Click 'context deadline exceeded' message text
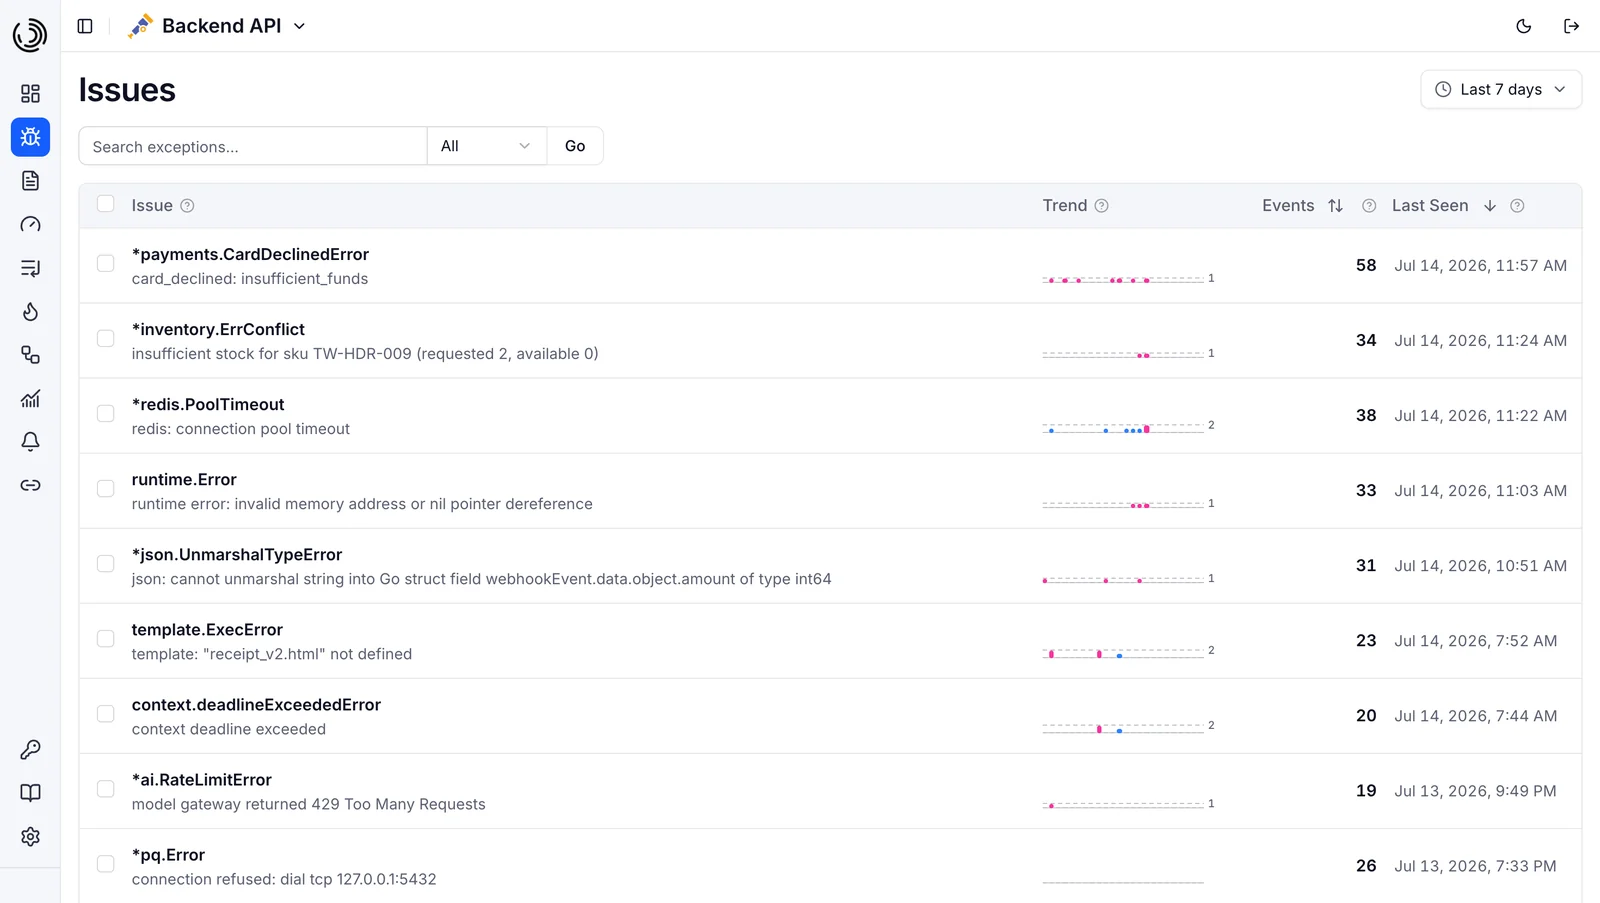This screenshot has width=1600, height=903. coord(229,729)
